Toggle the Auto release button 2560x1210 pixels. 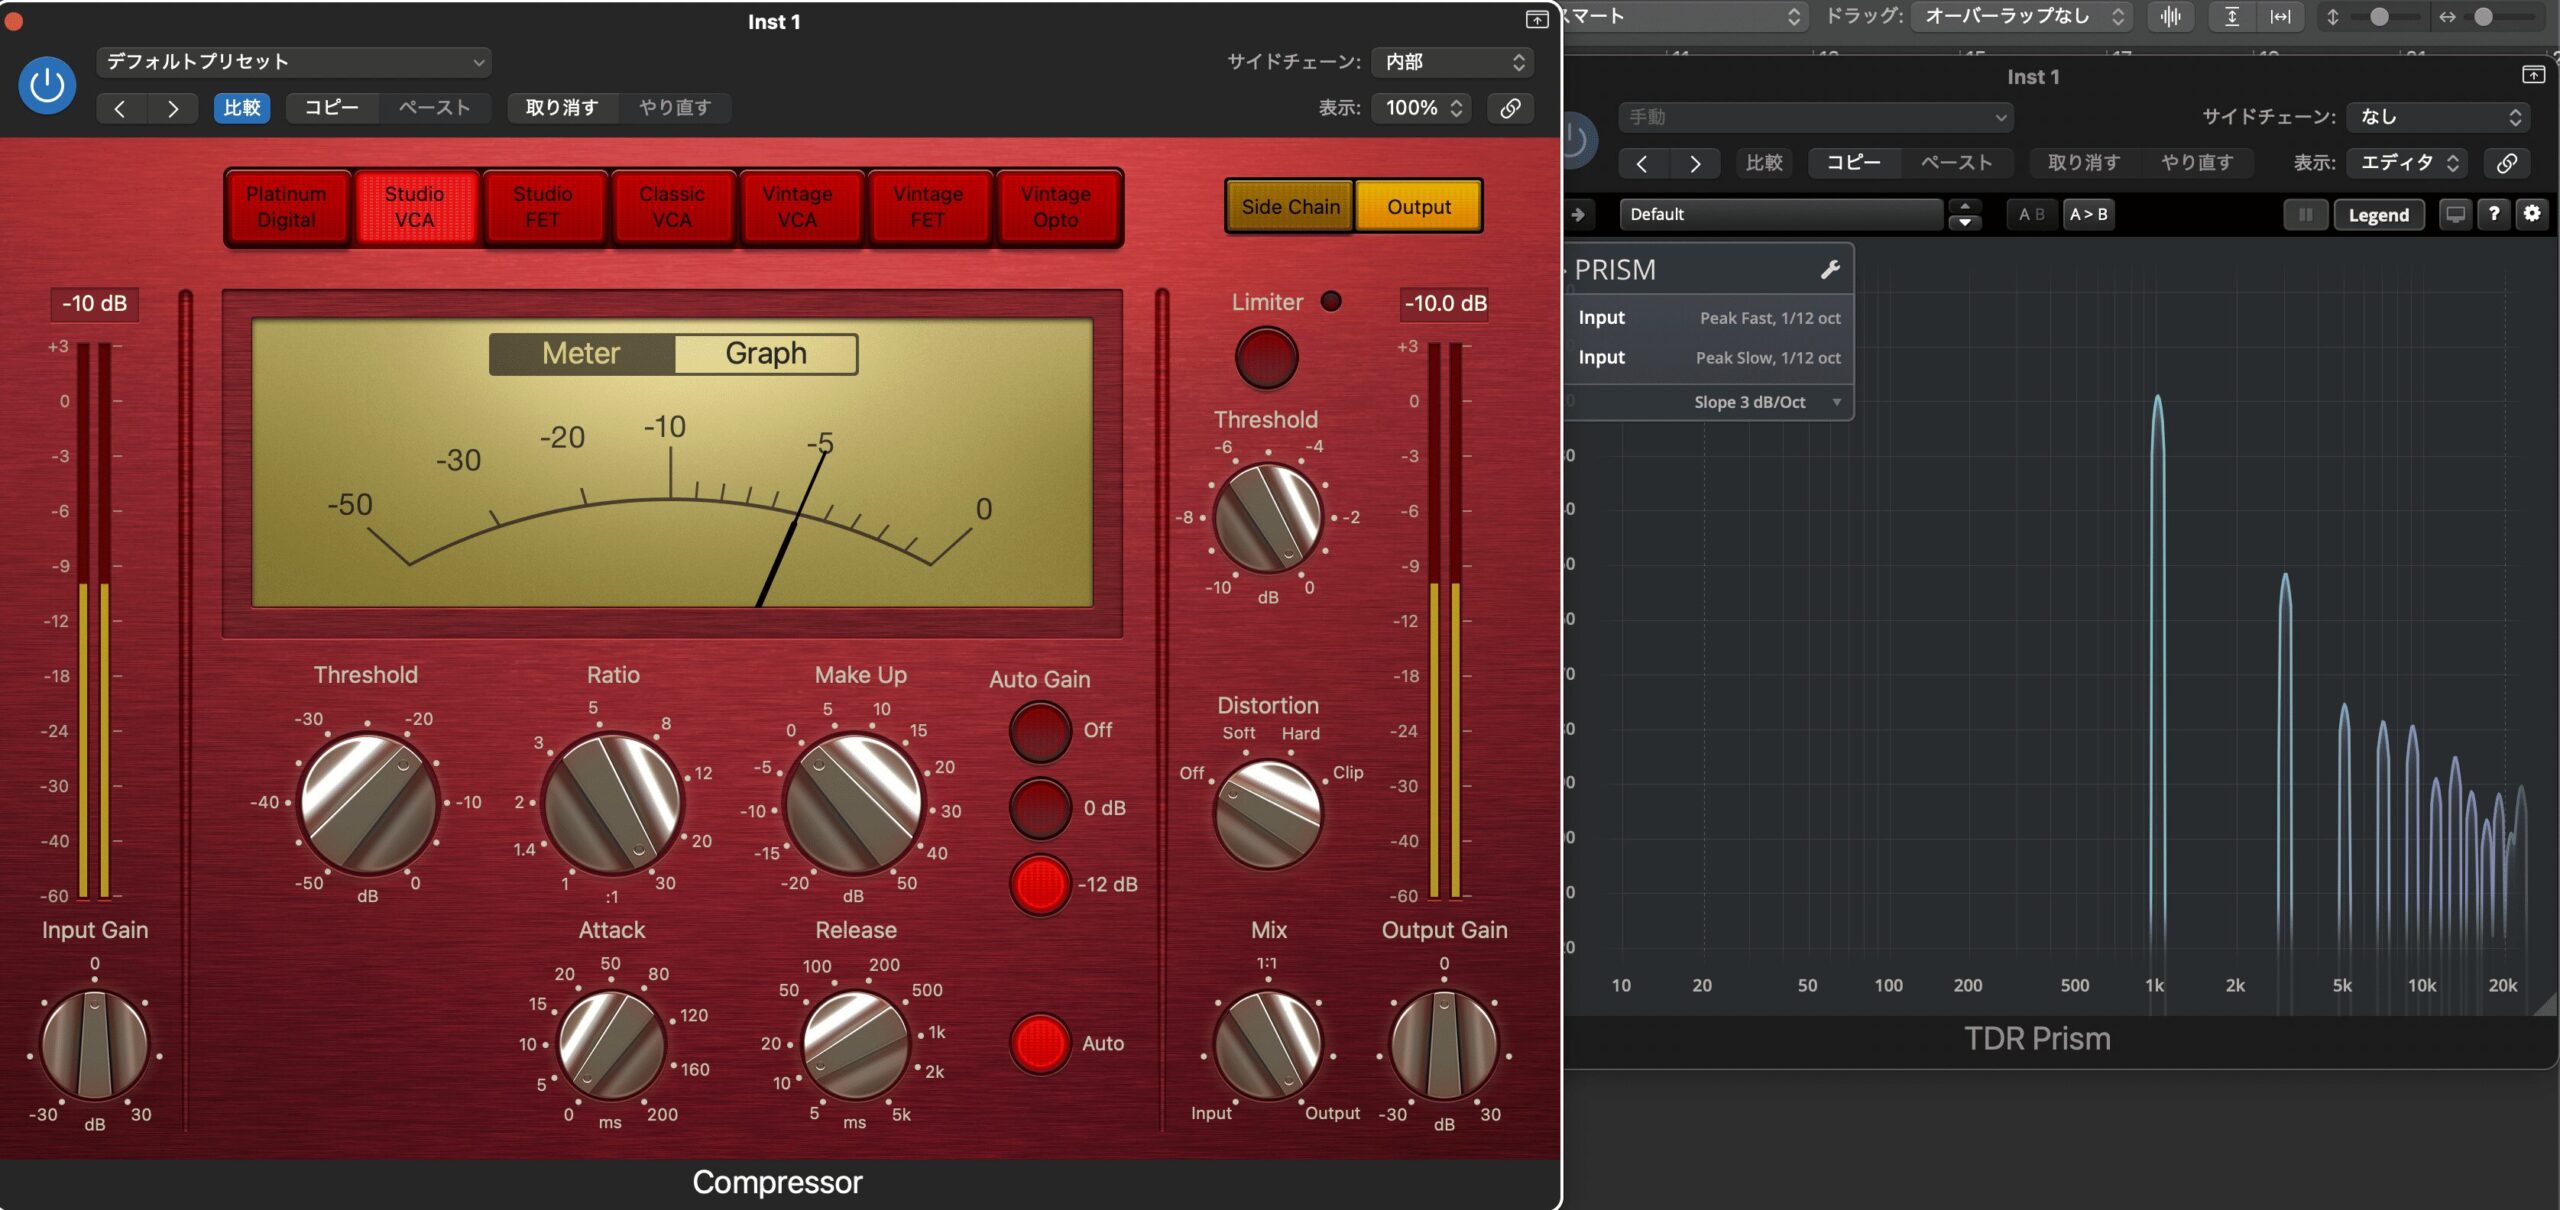click(x=1040, y=1043)
